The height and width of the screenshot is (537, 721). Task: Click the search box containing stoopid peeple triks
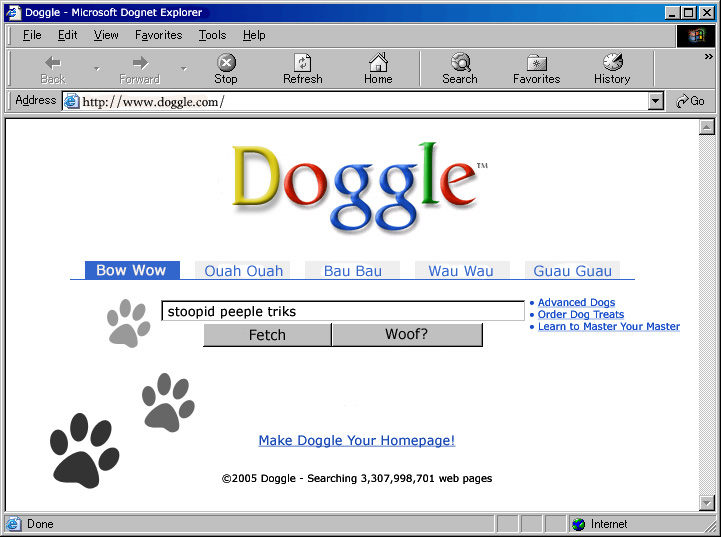tap(342, 311)
